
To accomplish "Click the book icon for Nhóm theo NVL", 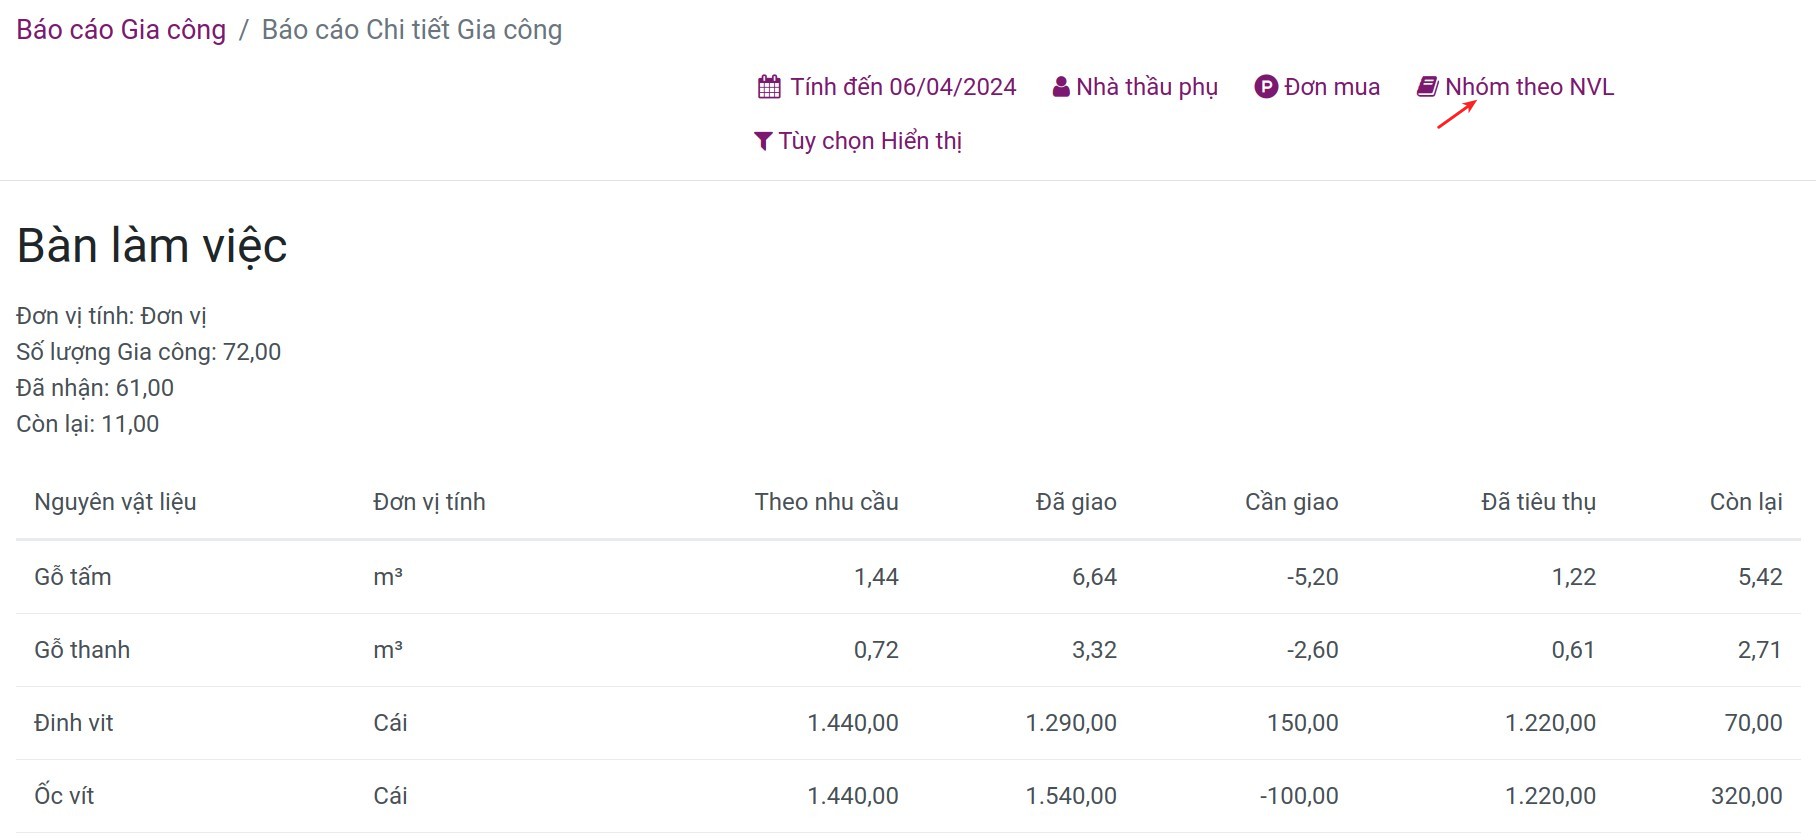I will click(1427, 87).
